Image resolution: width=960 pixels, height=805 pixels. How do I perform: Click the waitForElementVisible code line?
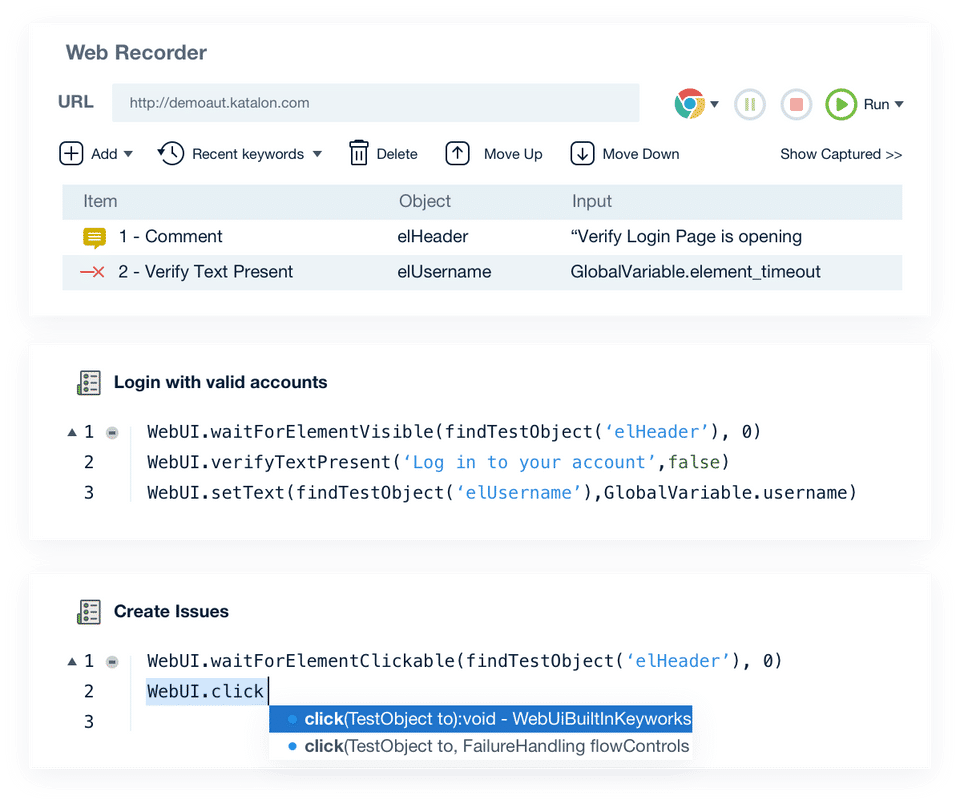coord(454,432)
